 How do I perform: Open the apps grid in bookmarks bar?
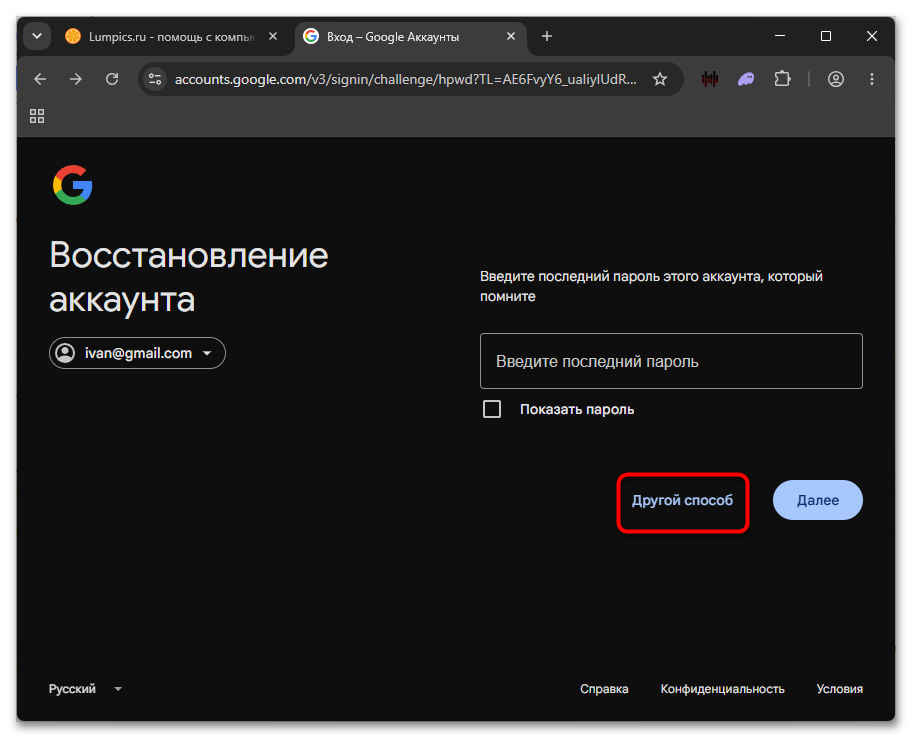click(37, 116)
